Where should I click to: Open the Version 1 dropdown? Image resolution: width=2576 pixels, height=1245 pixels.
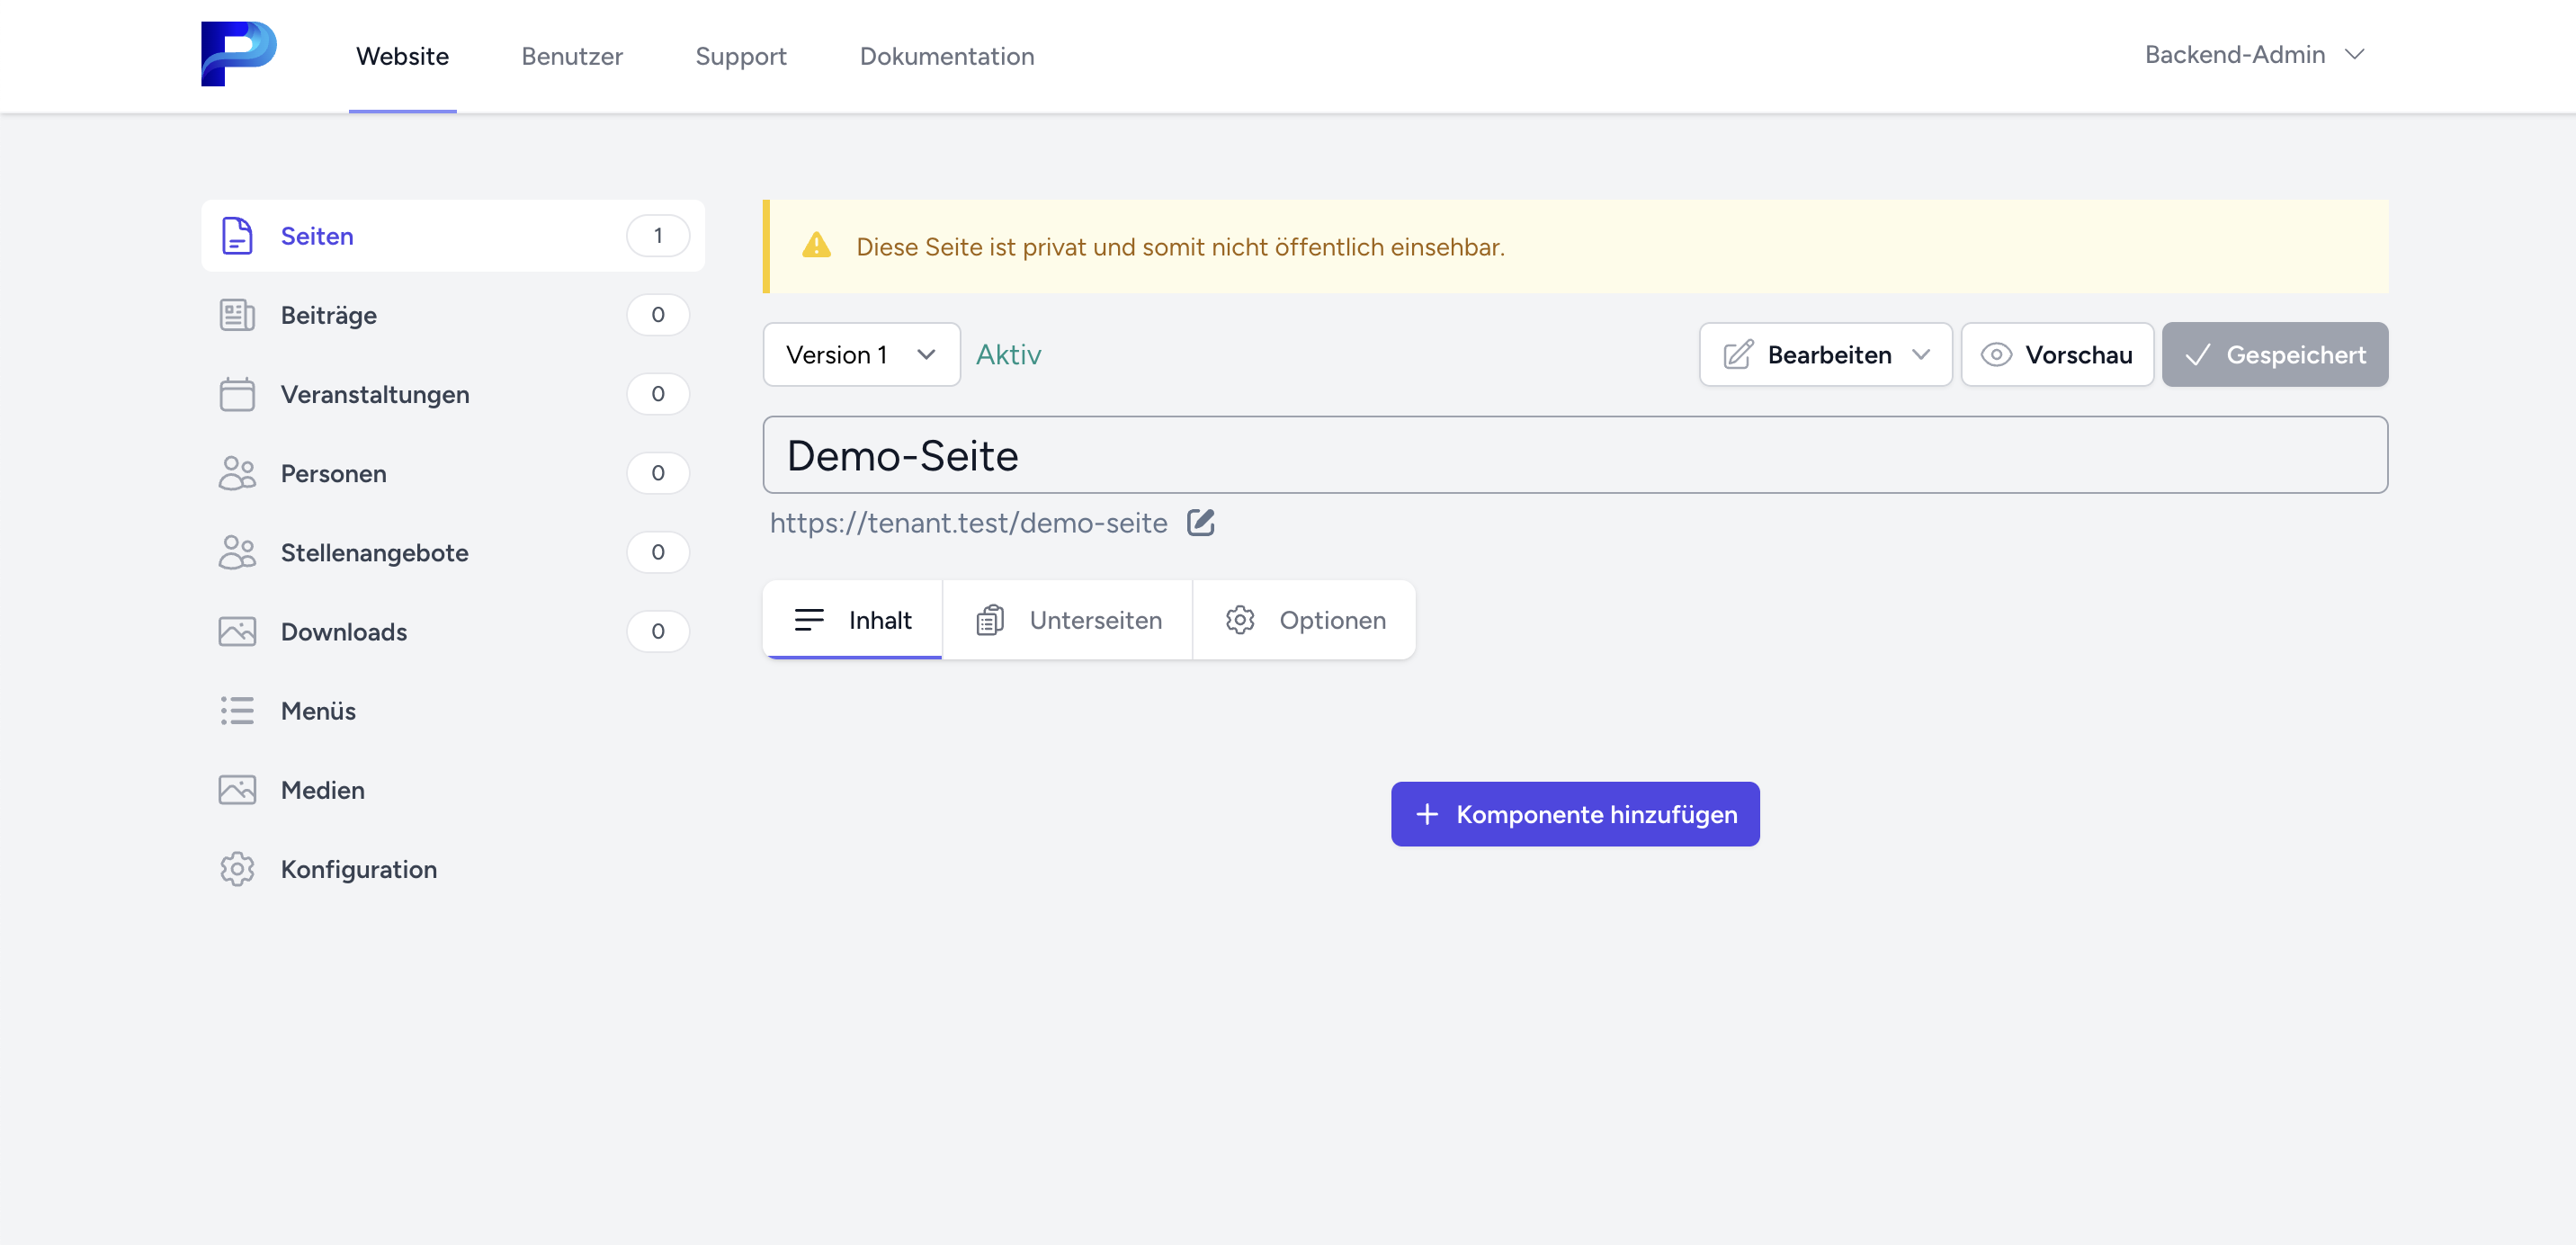point(861,354)
